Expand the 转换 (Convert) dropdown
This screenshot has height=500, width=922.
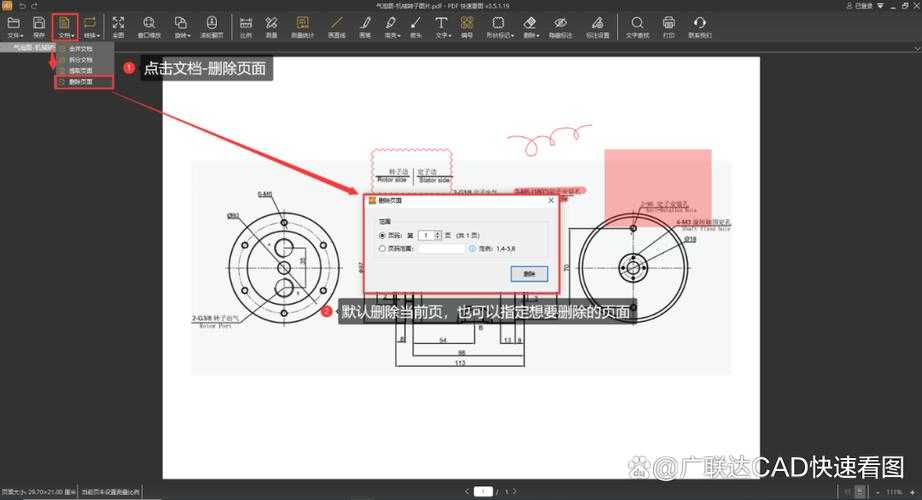pyautogui.click(x=91, y=26)
